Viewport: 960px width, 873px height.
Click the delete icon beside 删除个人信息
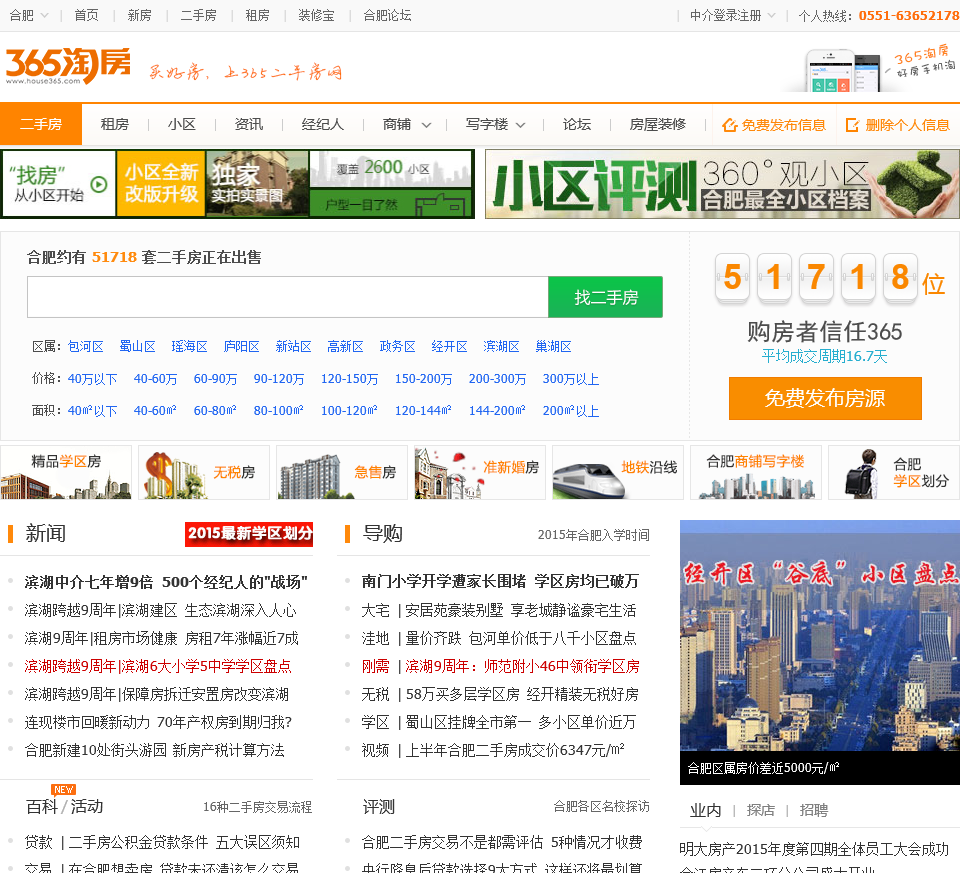click(x=852, y=126)
